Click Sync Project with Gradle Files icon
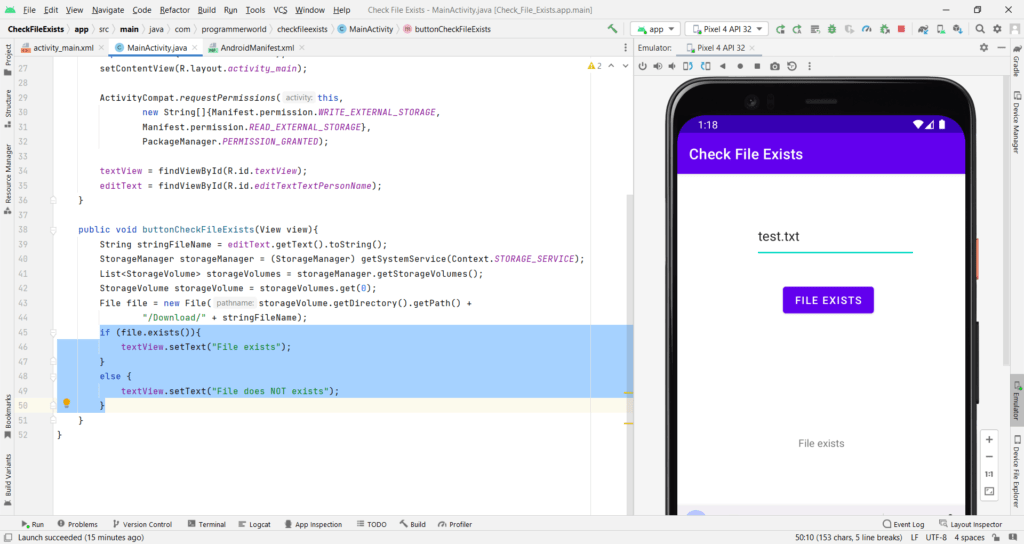 (x=923, y=29)
